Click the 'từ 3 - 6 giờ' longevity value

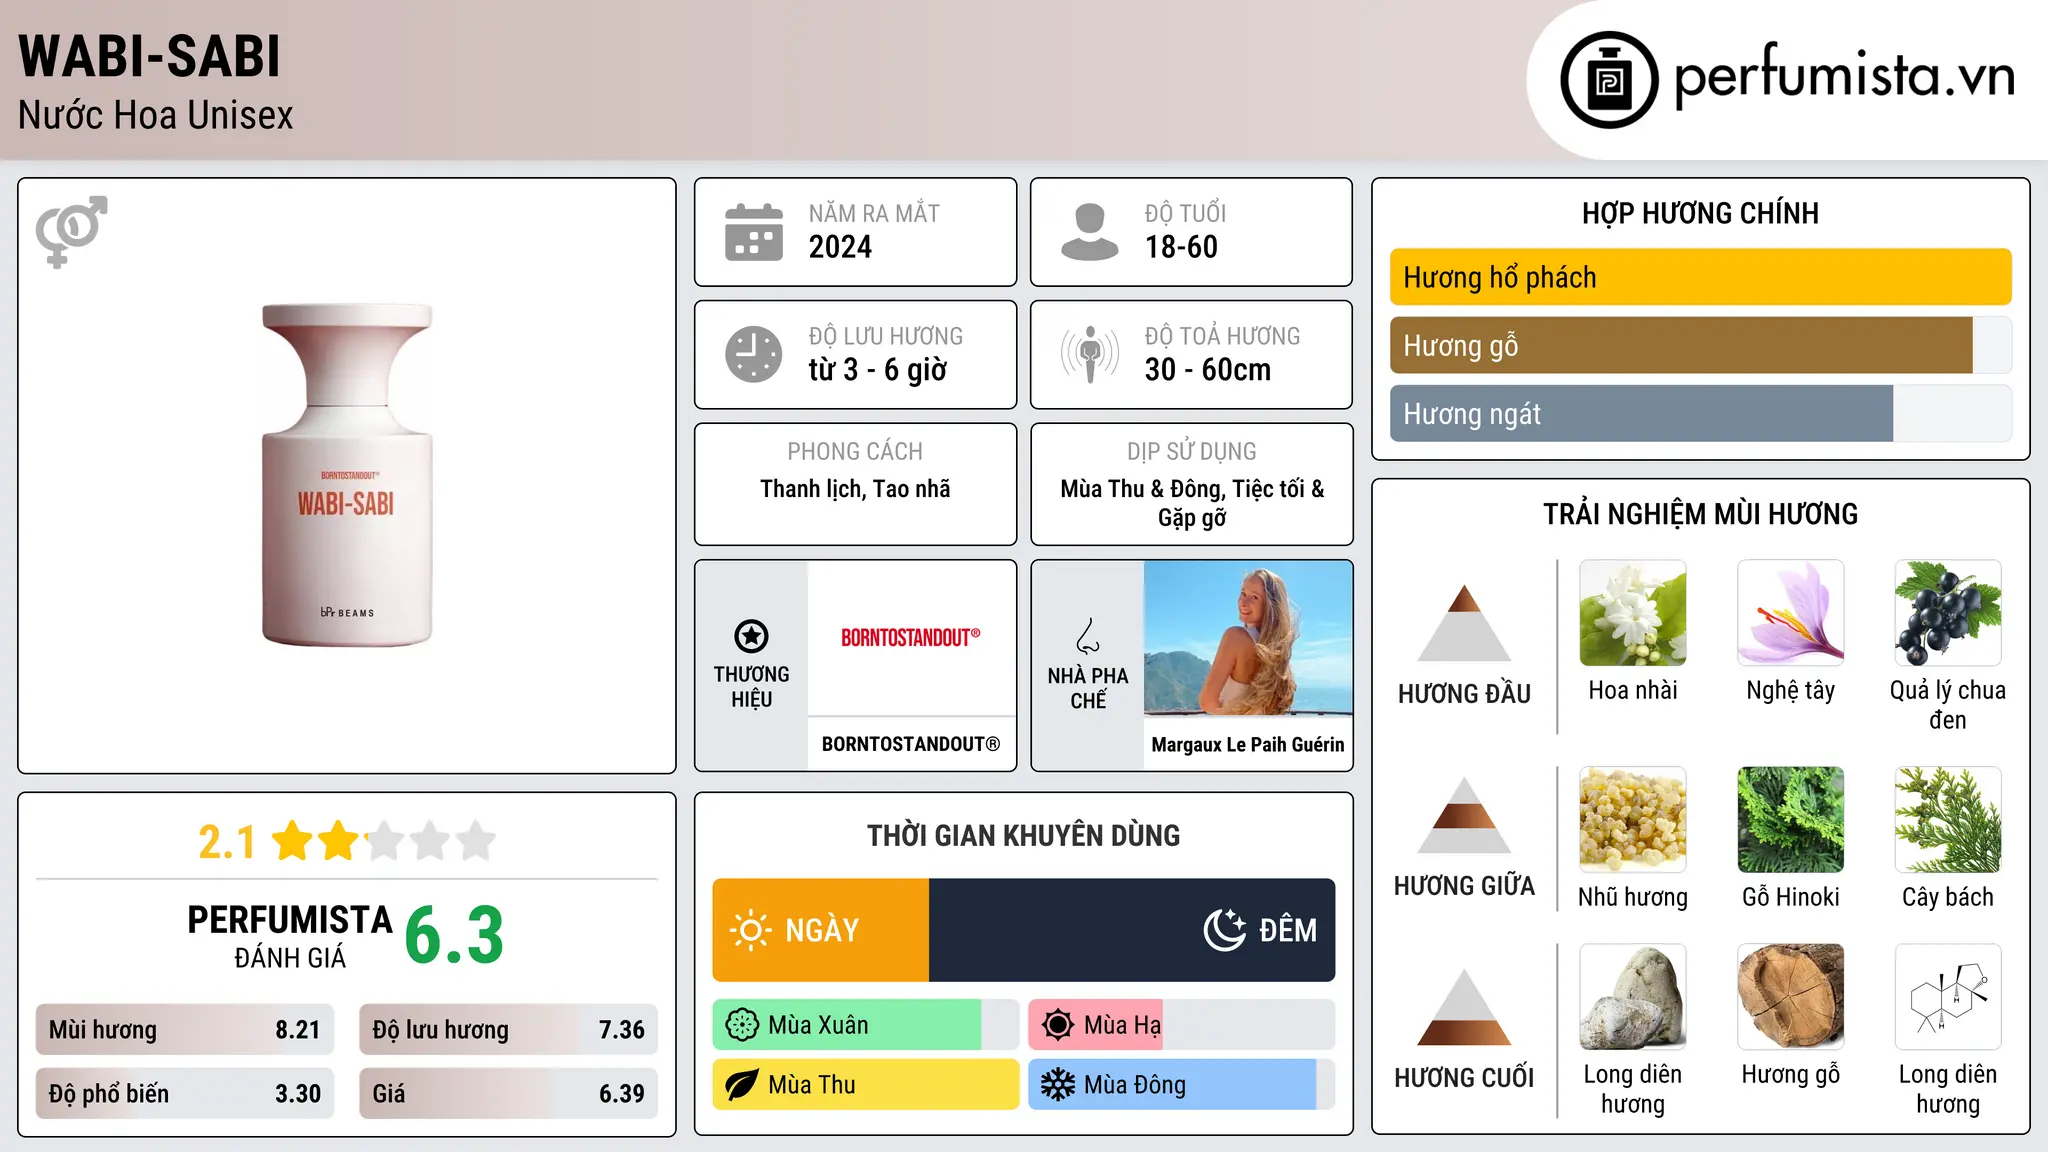click(878, 370)
